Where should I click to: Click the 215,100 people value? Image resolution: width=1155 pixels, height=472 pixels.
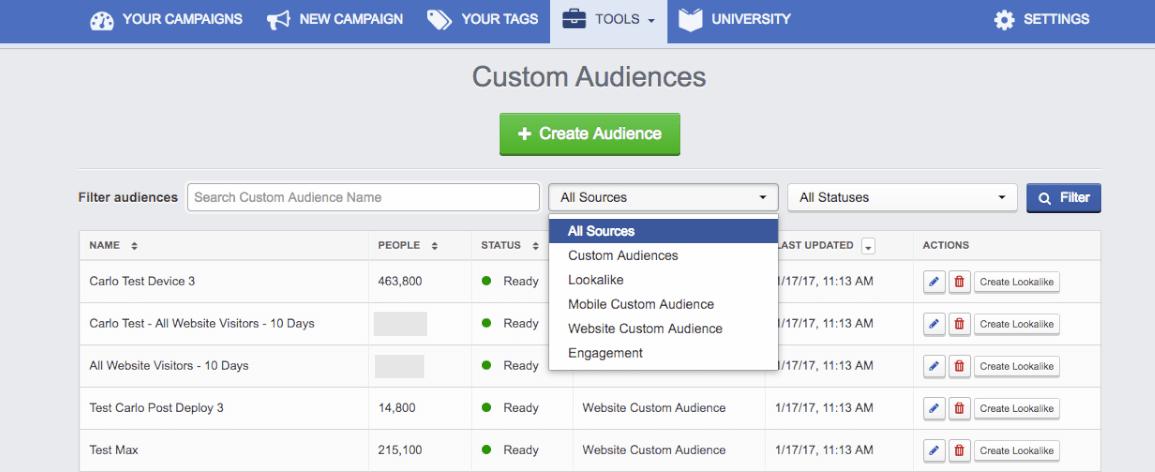coord(400,450)
